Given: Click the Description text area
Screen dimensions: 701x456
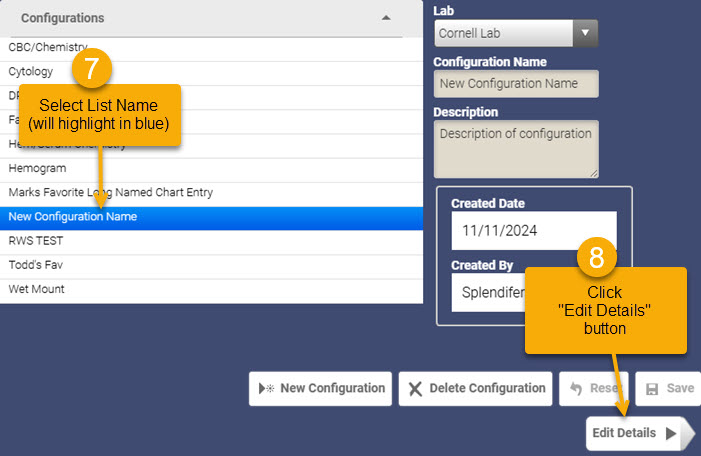Looking at the screenshot, I should click(516, 149).
